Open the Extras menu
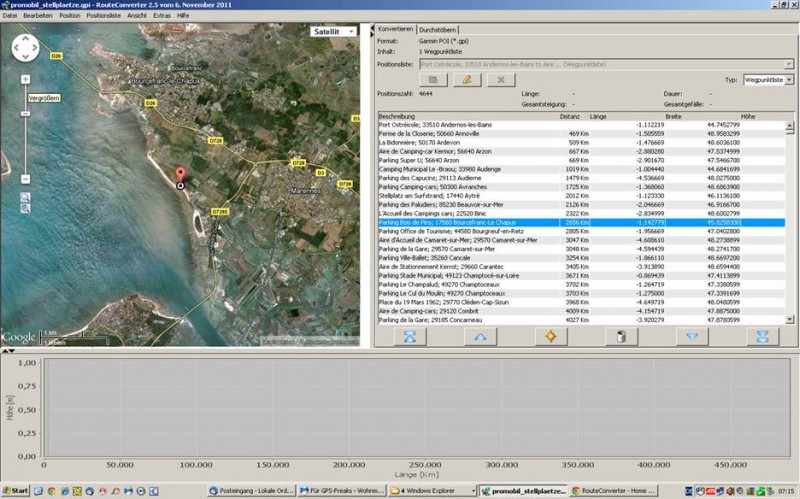 click(162, 16)
